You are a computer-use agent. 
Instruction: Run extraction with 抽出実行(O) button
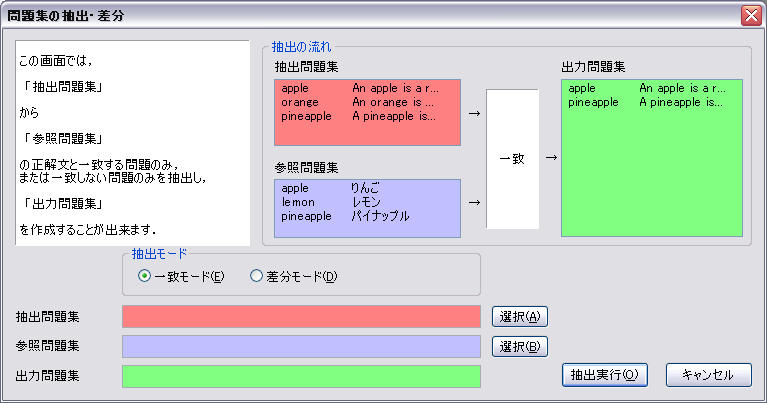606,374
